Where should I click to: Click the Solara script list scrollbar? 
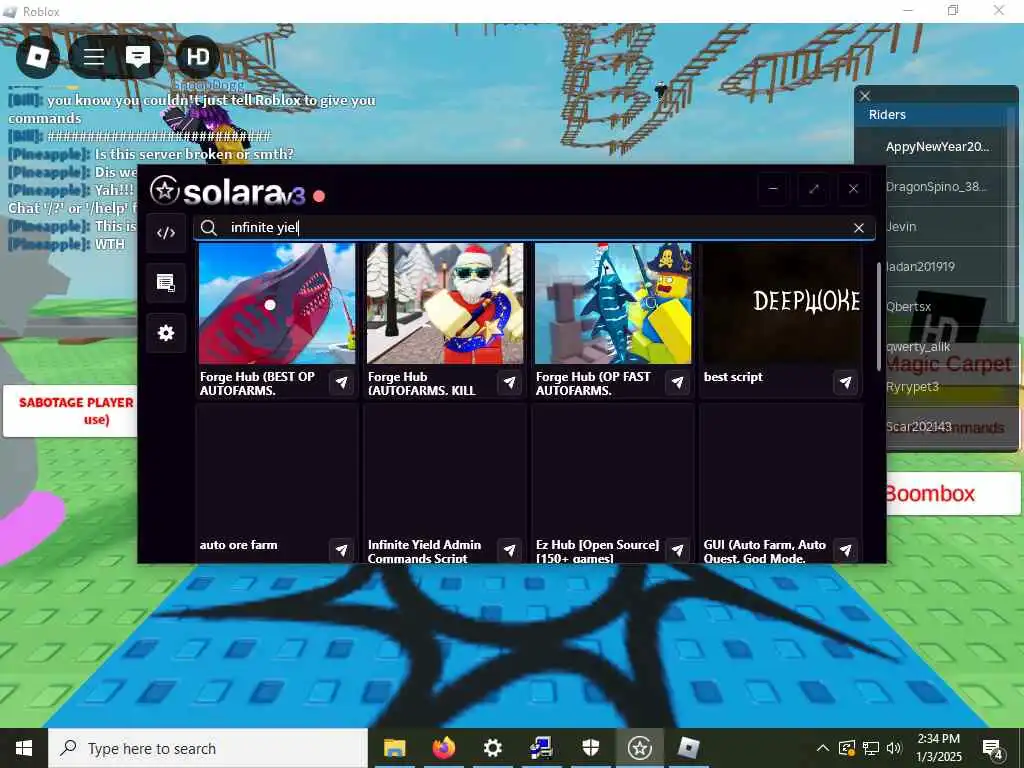coord(879,317)
